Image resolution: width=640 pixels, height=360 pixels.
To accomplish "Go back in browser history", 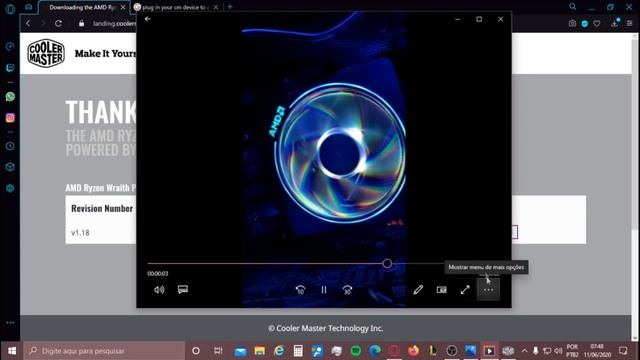I will (x=28, y=24).
